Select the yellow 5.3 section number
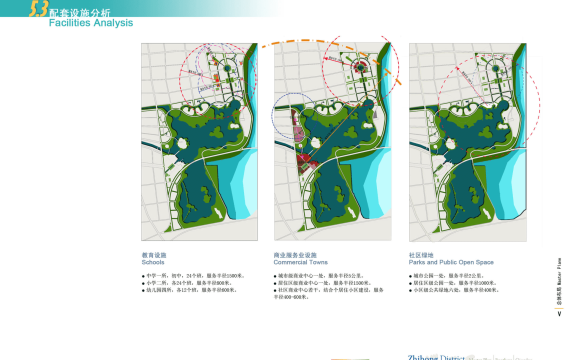 (x=38, y=9)
